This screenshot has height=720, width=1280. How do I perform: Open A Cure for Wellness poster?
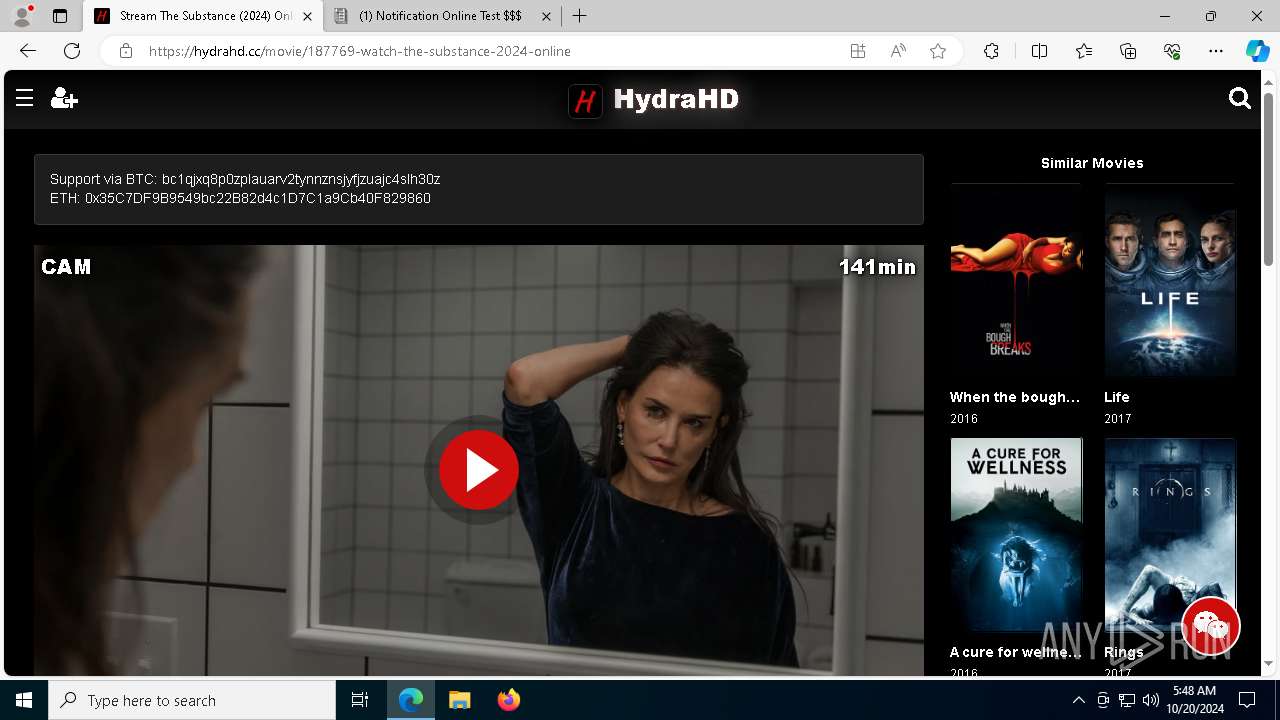click(1016, 535)
